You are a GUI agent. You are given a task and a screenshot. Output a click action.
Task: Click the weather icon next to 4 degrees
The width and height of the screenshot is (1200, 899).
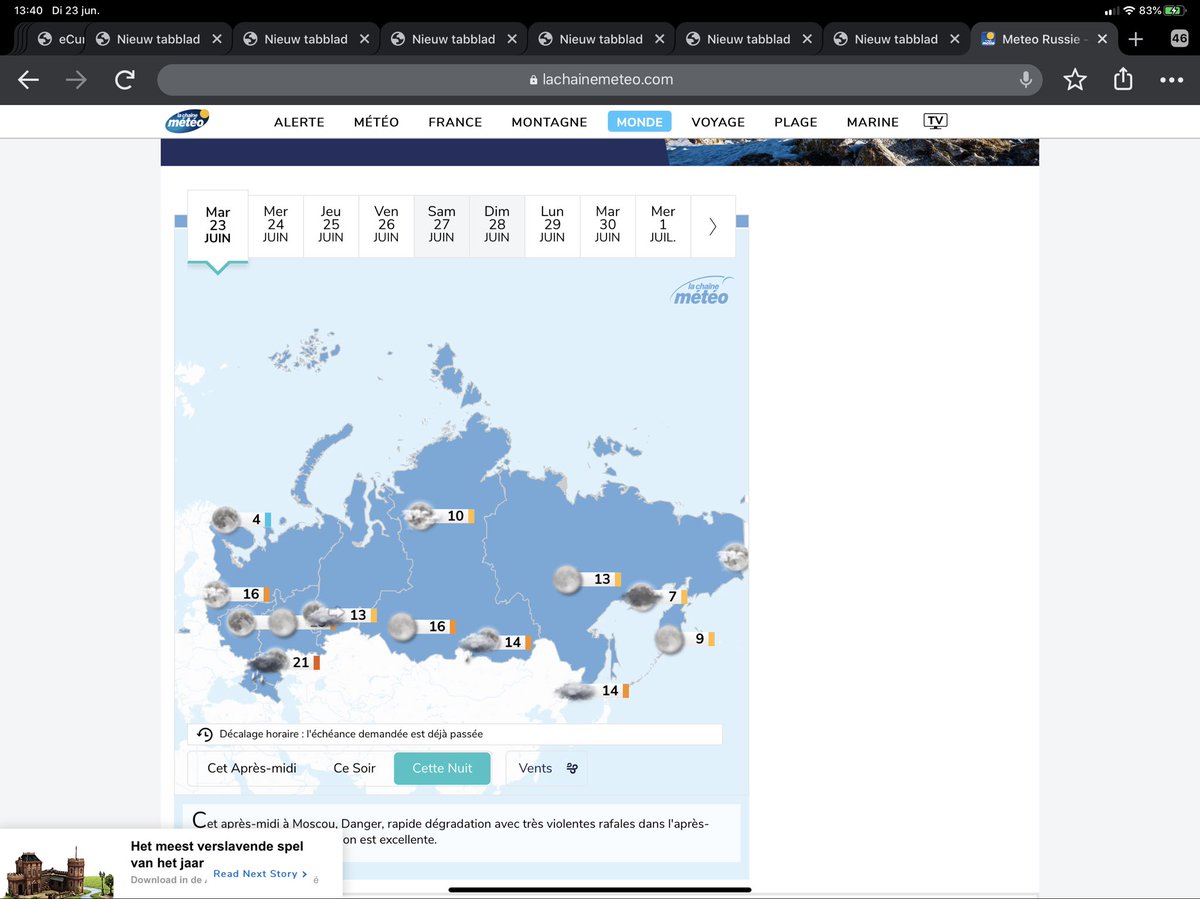click(x=225, y=519)
